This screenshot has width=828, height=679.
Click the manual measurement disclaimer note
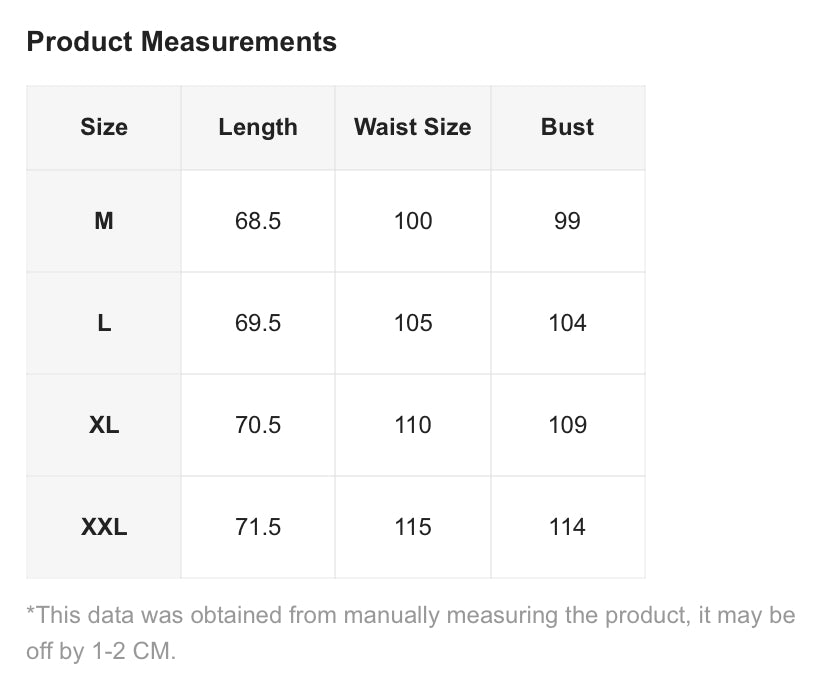[410, 633]
